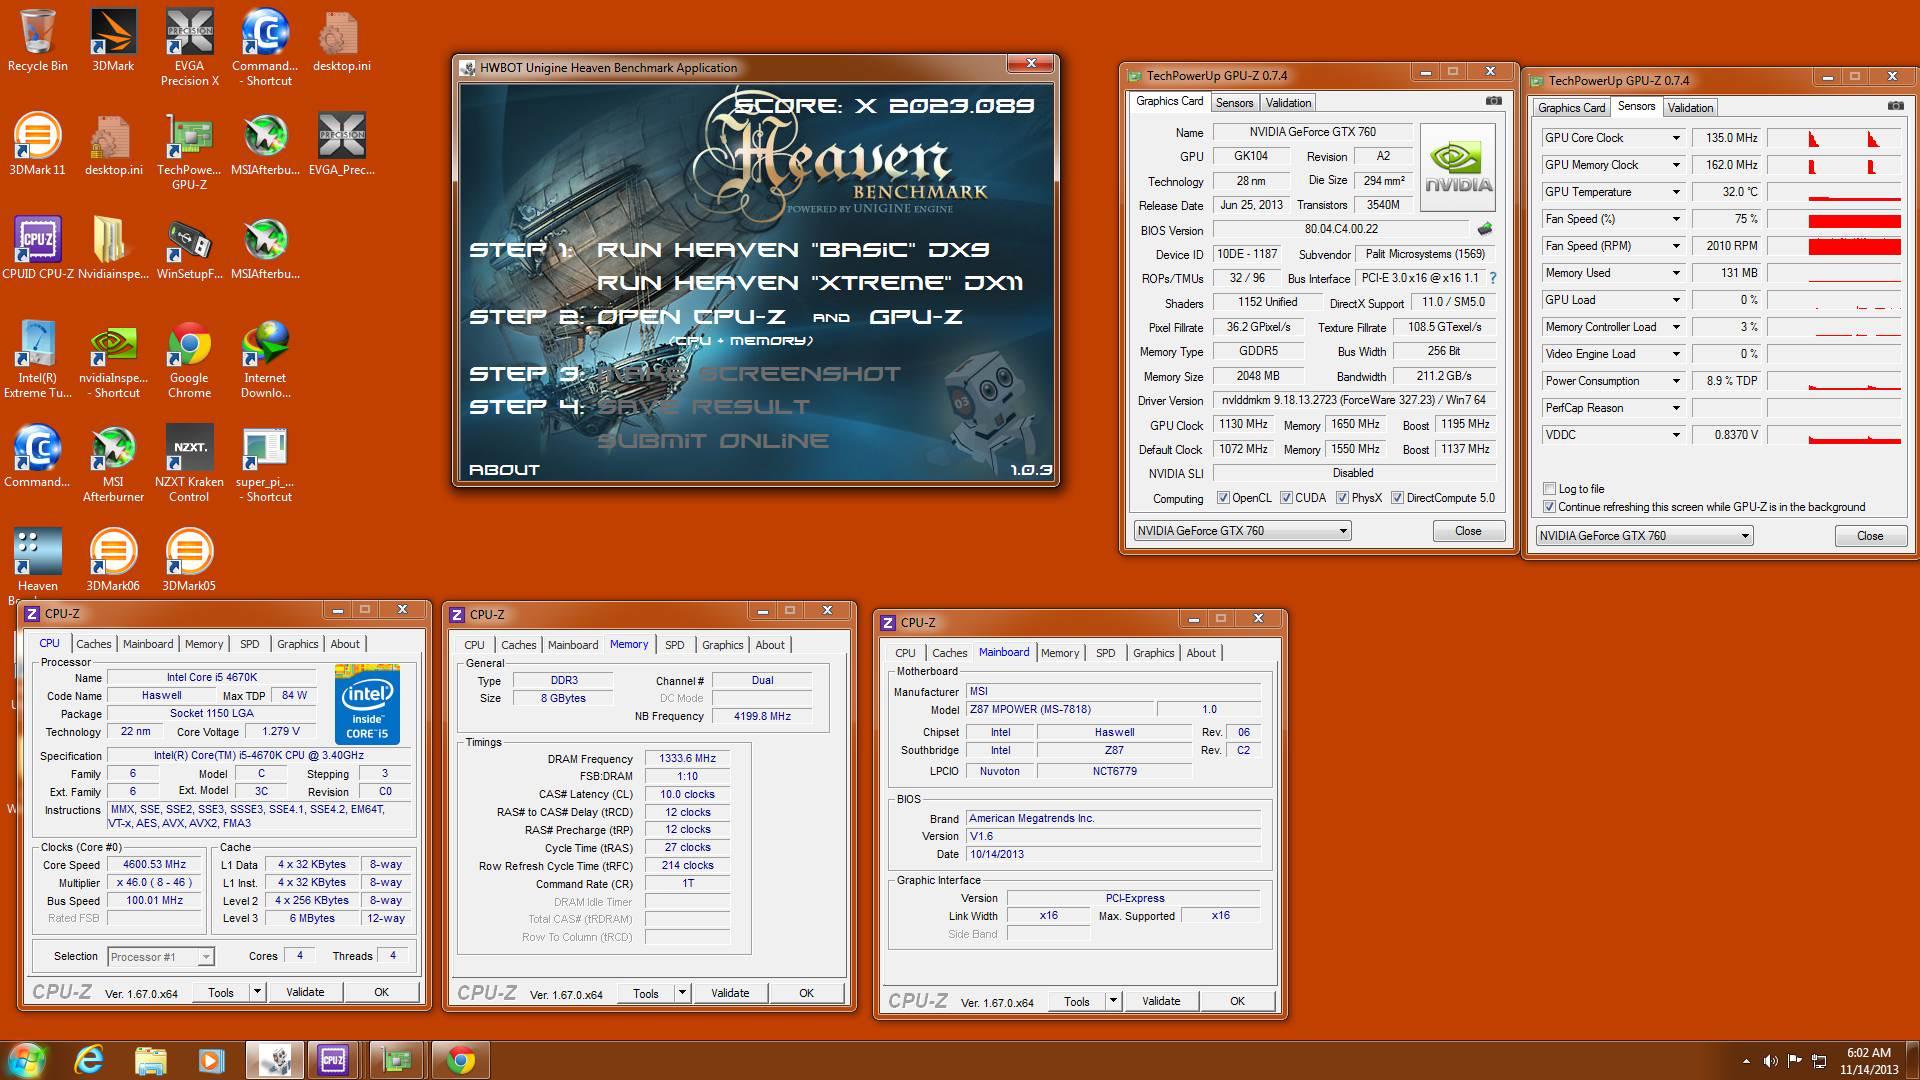Open the Nvidiainspector folder icon
Viewport: 1920px width, 1080px height.
(113, 248)
